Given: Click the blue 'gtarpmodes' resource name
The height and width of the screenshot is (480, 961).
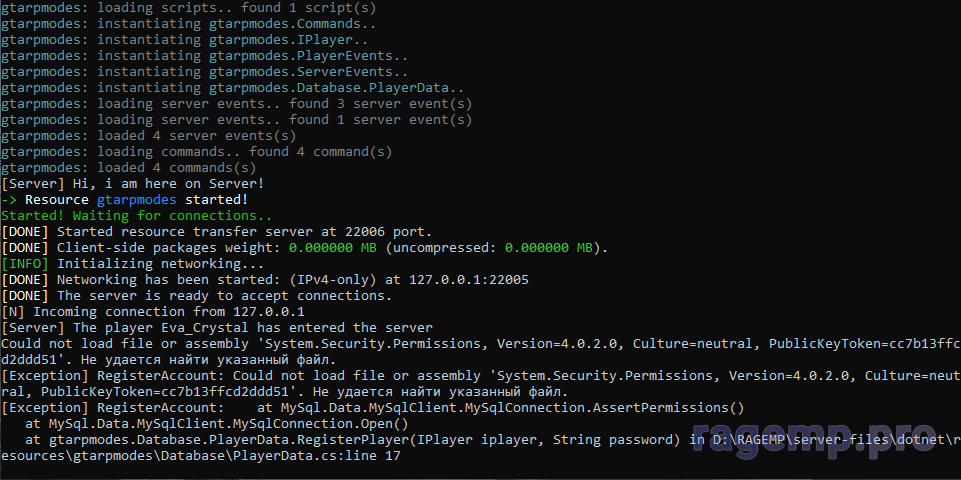Looking at the screenshot, I should [x=137, y=200].
